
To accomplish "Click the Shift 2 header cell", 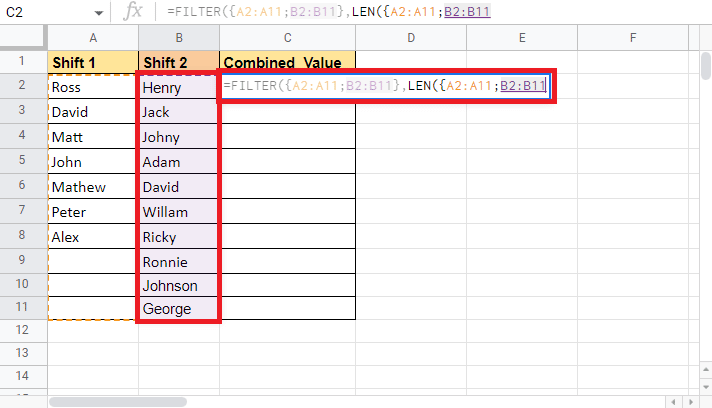I will click(x=179, y=62).
